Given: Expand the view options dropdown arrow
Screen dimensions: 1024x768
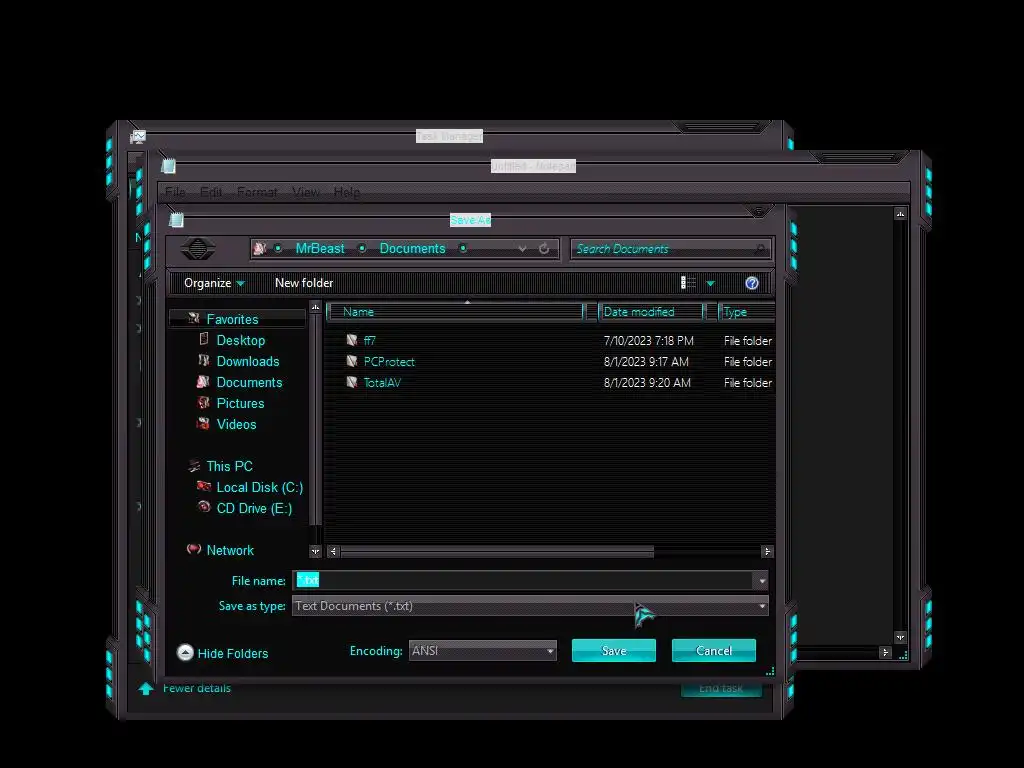Looking at the screenshot, I should (711, 283).
